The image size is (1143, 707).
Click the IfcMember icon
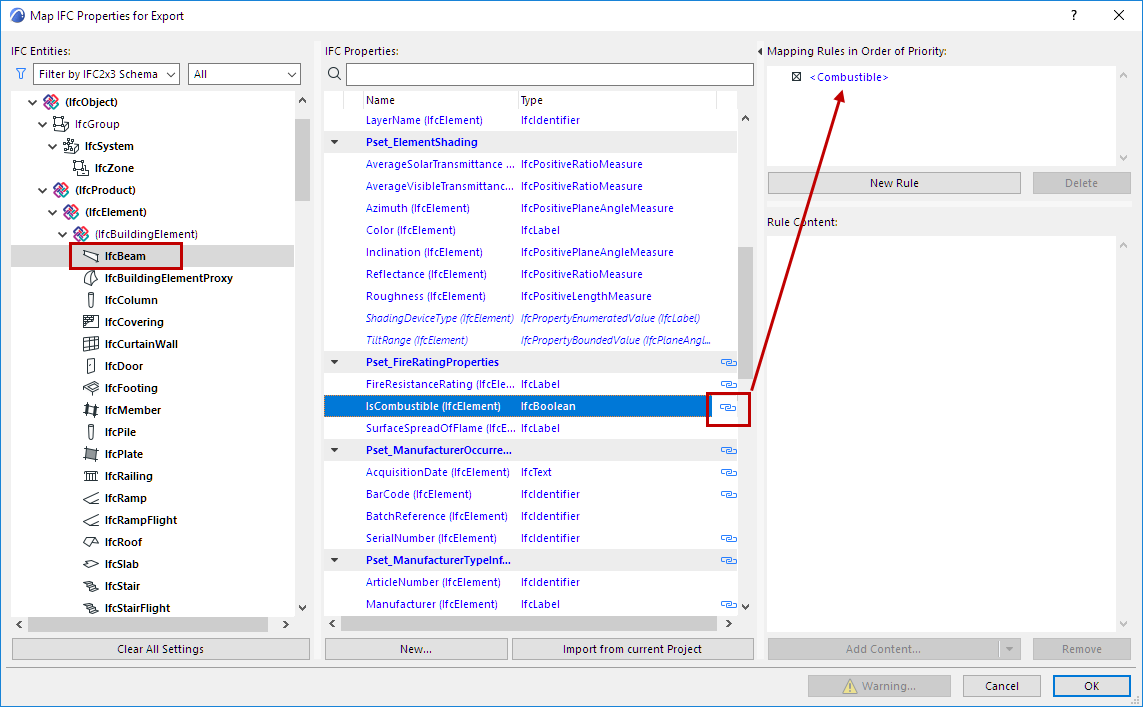pyautogui.click(x=90, y=410)
